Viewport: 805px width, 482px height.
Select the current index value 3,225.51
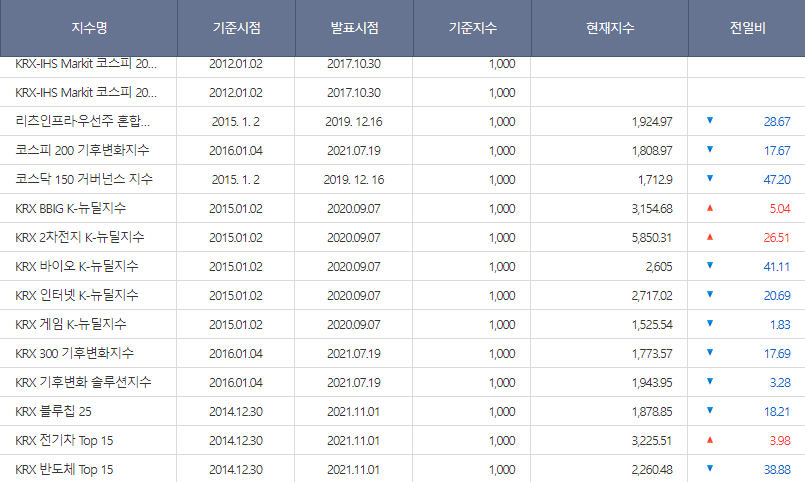pyautogui.click(x=652, y=441)
